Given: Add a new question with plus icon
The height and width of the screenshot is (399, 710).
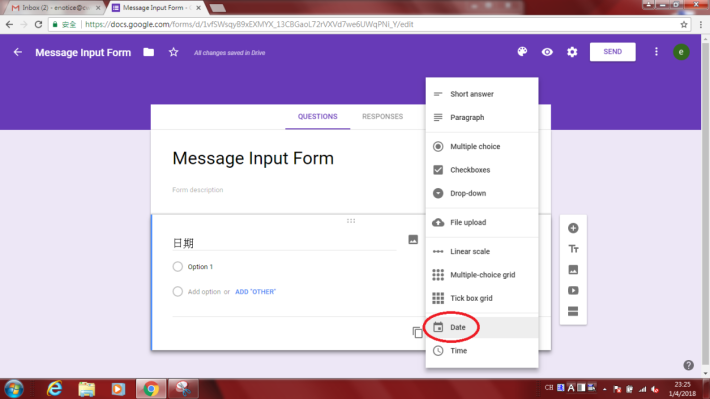Looking at the screenshot, I should [573, 228].
